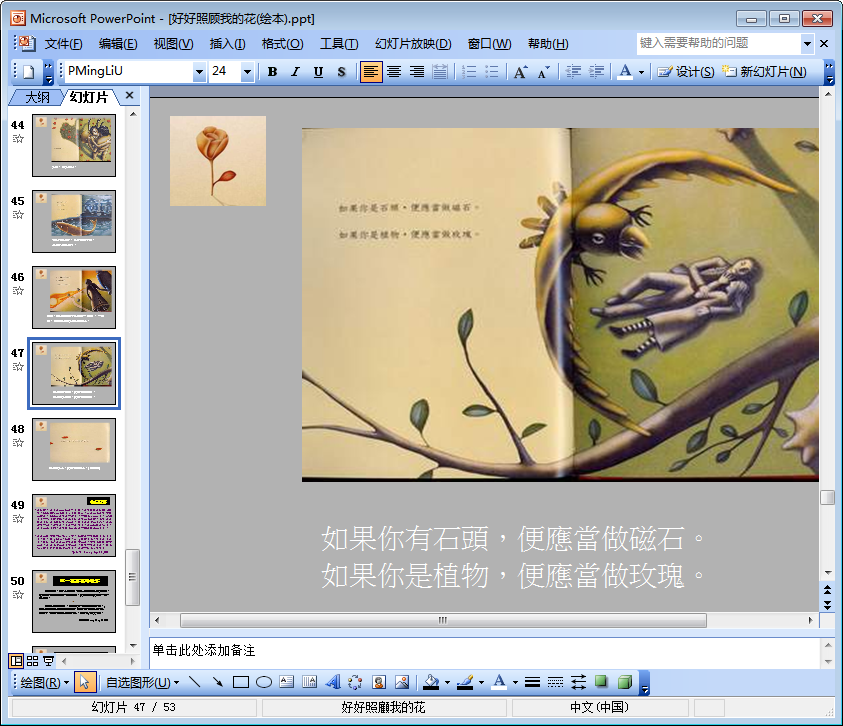Click the Bold formatting button
The width and height of the screenshot is (843, 726).
273,72
